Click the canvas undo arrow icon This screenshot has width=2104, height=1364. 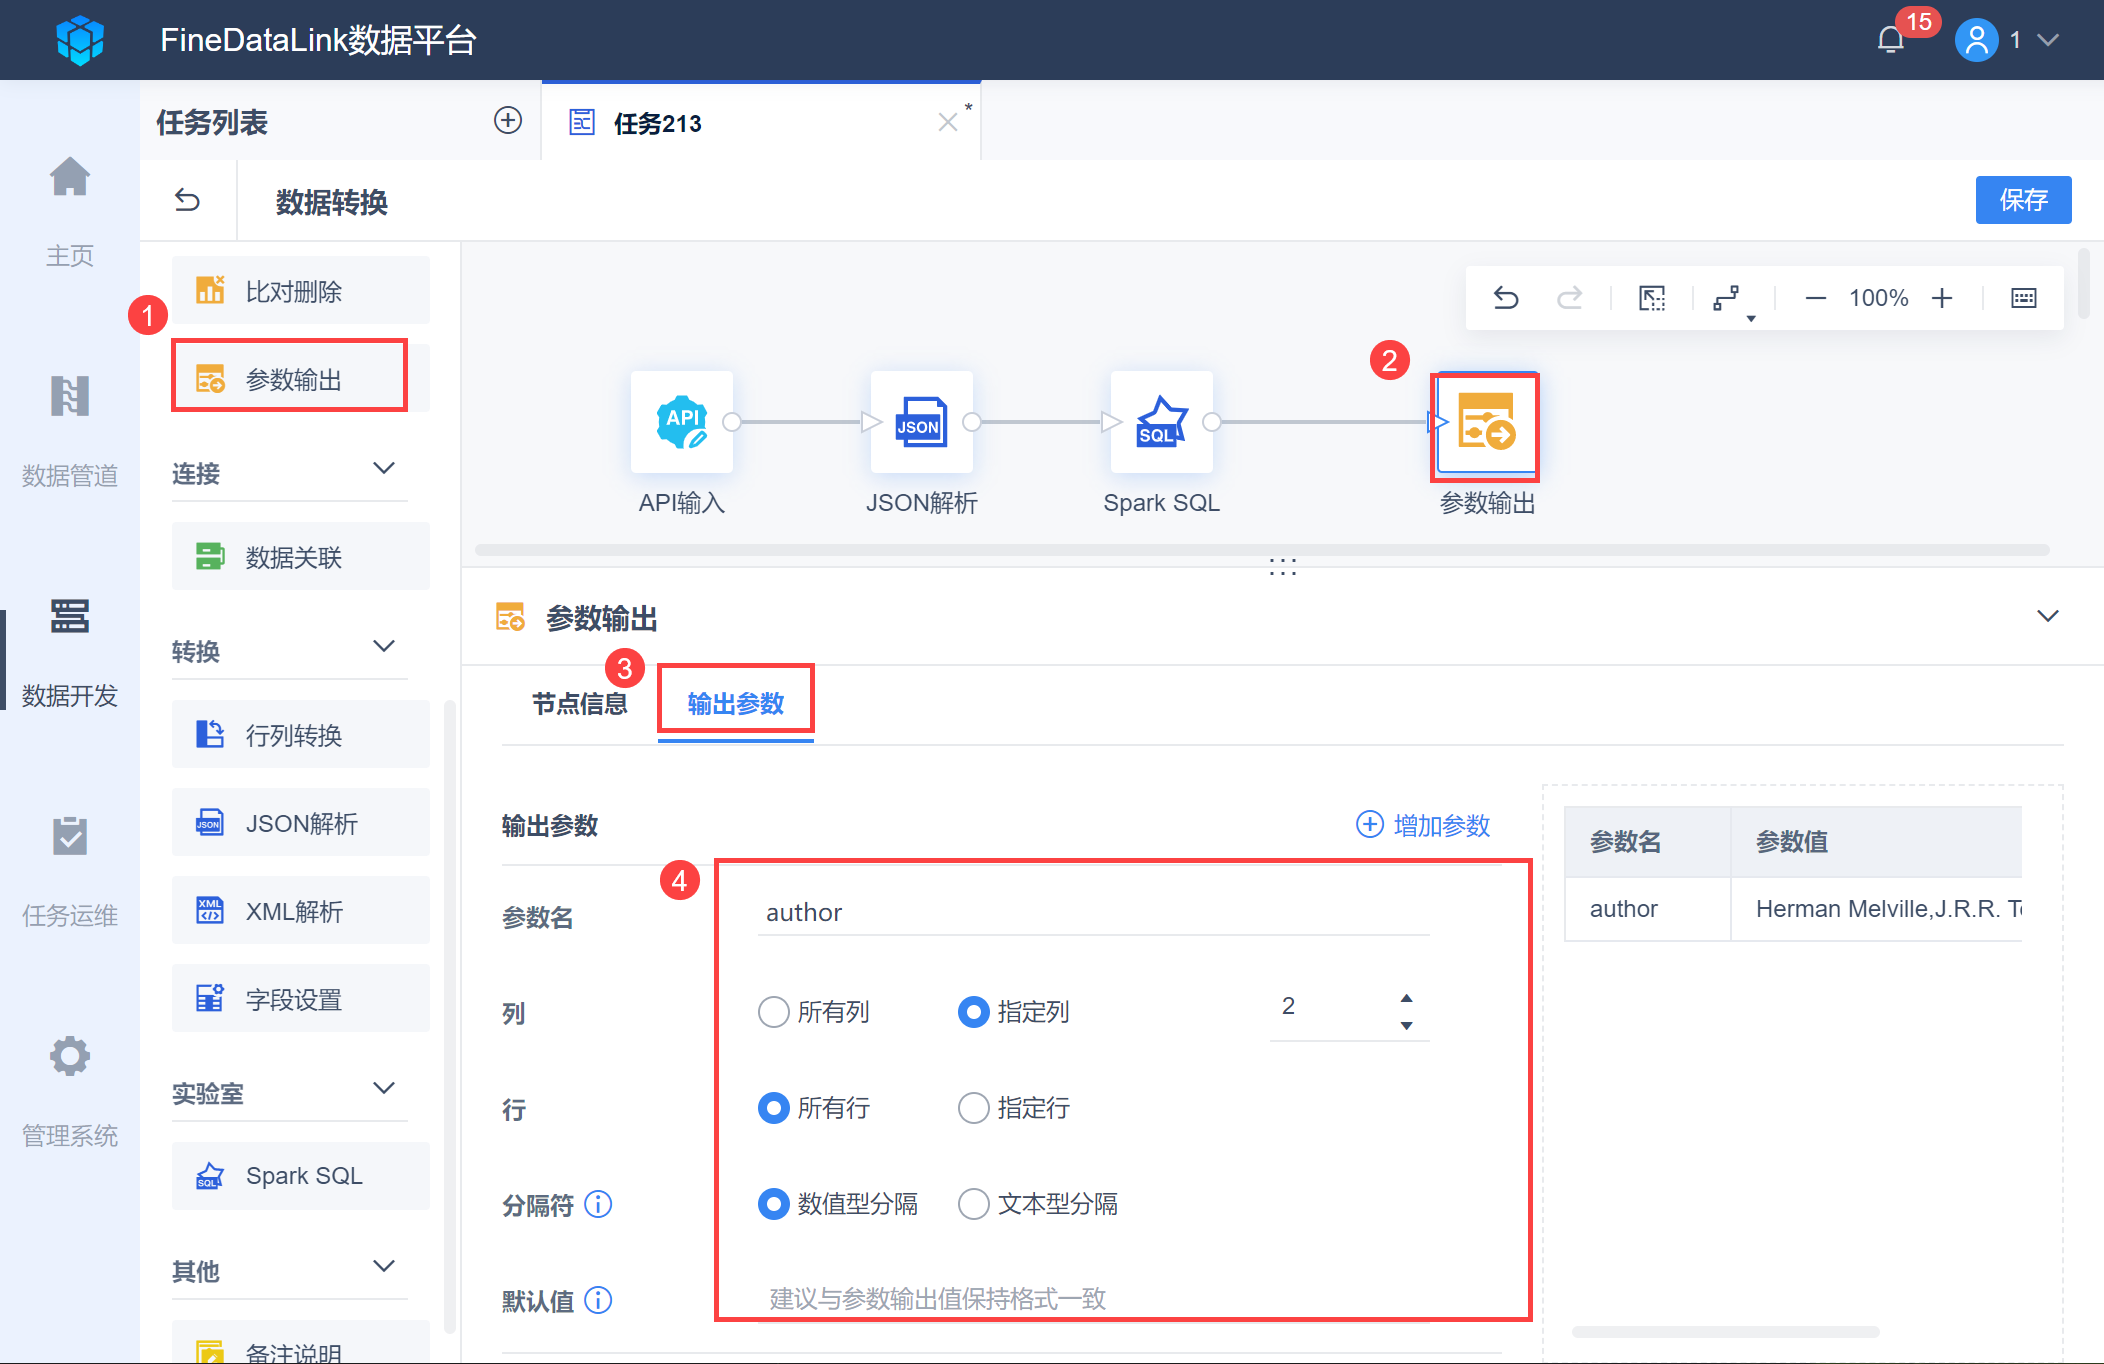point(1506,298)
